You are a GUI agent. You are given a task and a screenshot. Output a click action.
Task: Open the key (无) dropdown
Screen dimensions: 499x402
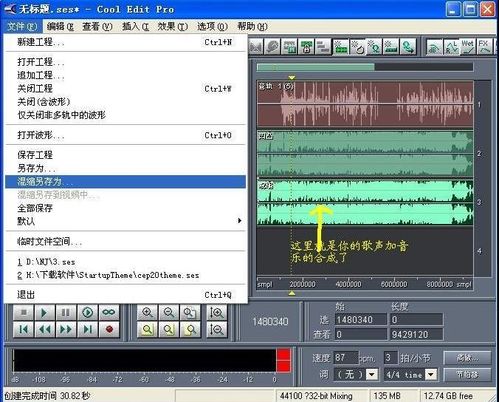pos(372,374)
